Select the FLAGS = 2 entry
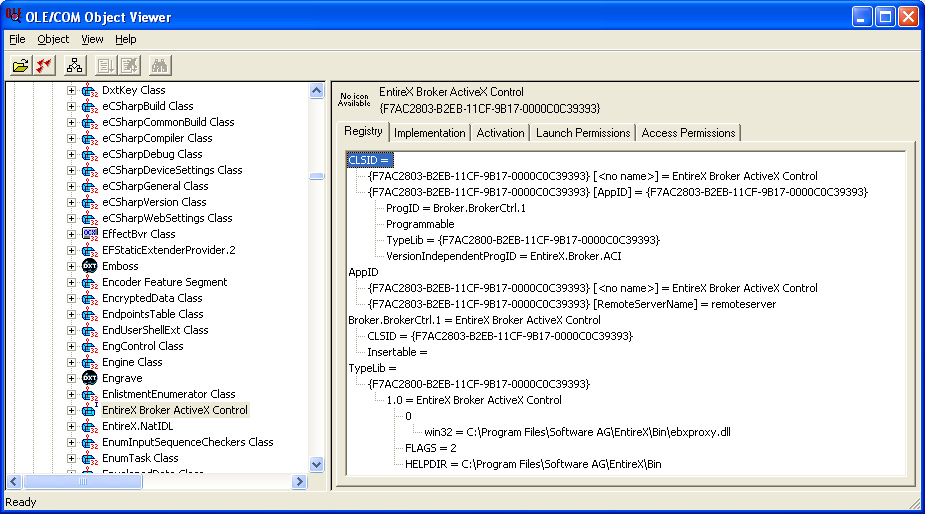 coord(431,448)
